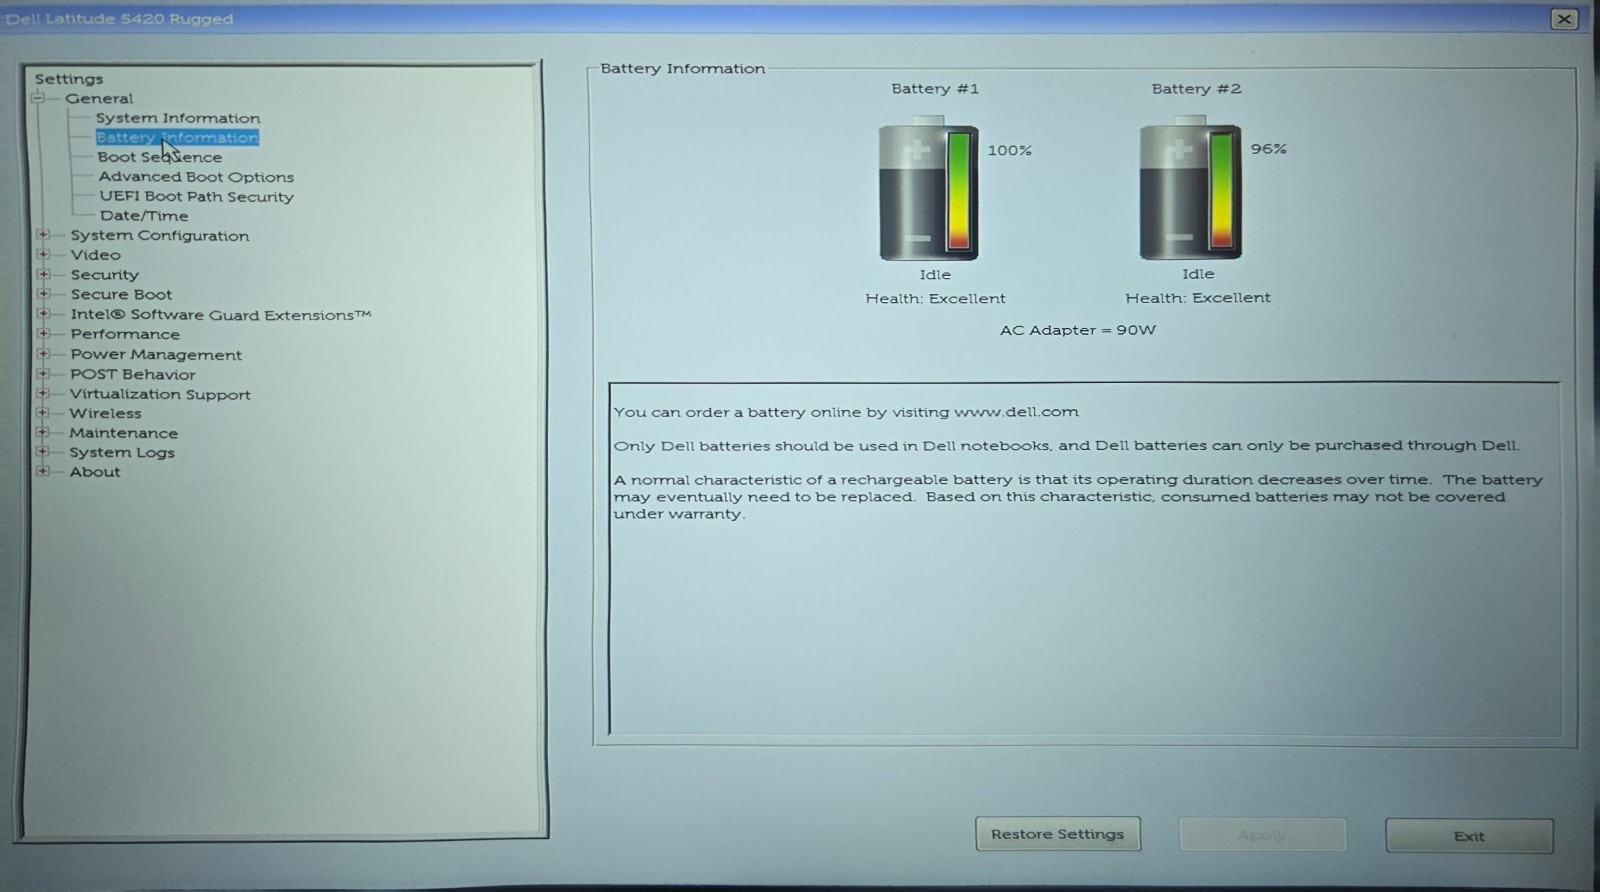Open Date/Time settings
Image resolution: width=1600 pixels, height=892 pixels.
144,215
